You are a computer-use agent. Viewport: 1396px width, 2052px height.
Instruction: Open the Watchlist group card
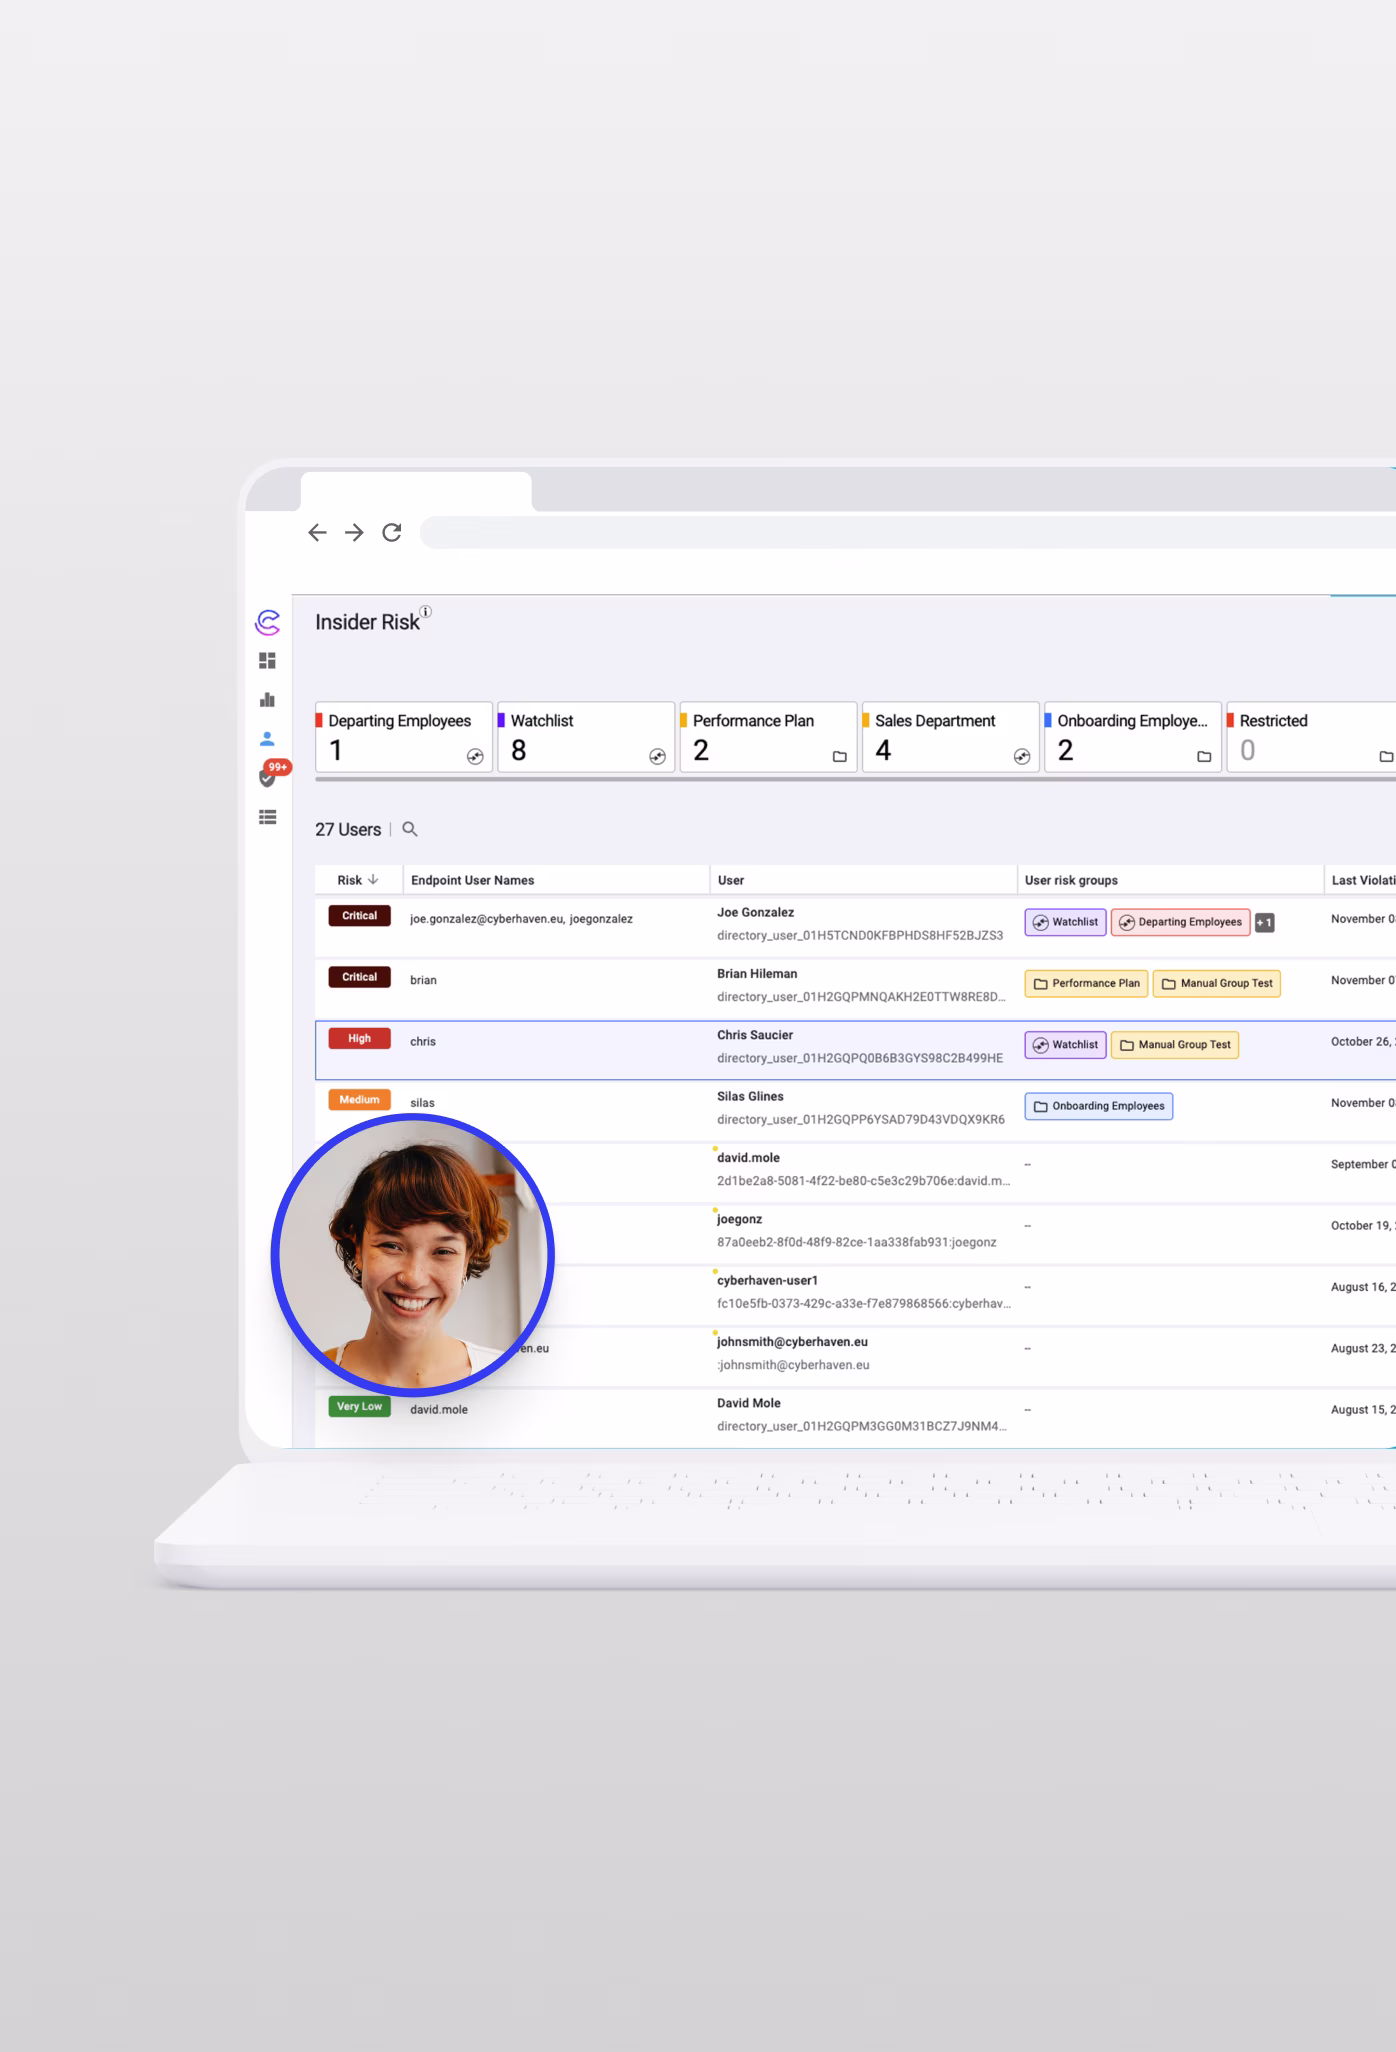pyautogui.click(x=586, y=737)
